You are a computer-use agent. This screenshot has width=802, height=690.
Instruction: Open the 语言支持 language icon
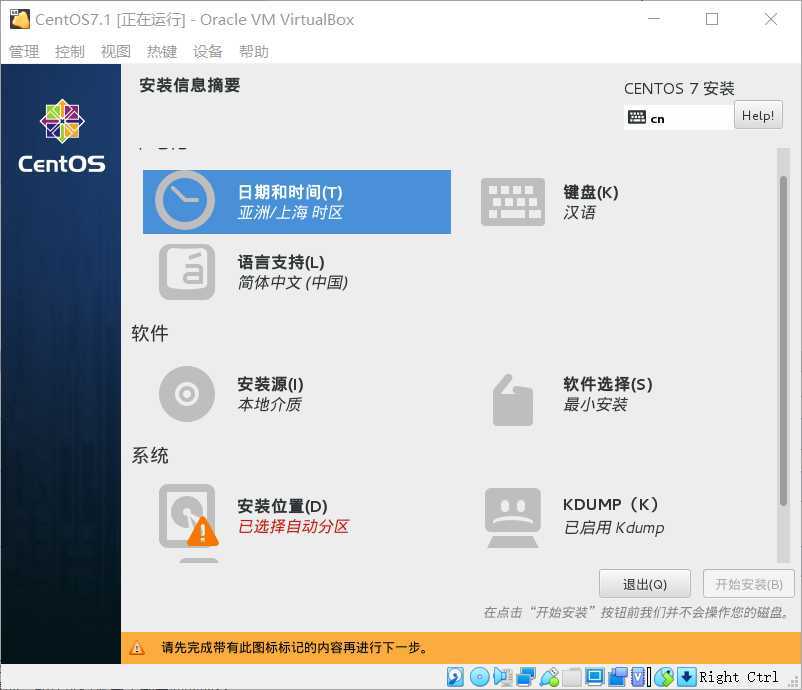coord(187,272)
